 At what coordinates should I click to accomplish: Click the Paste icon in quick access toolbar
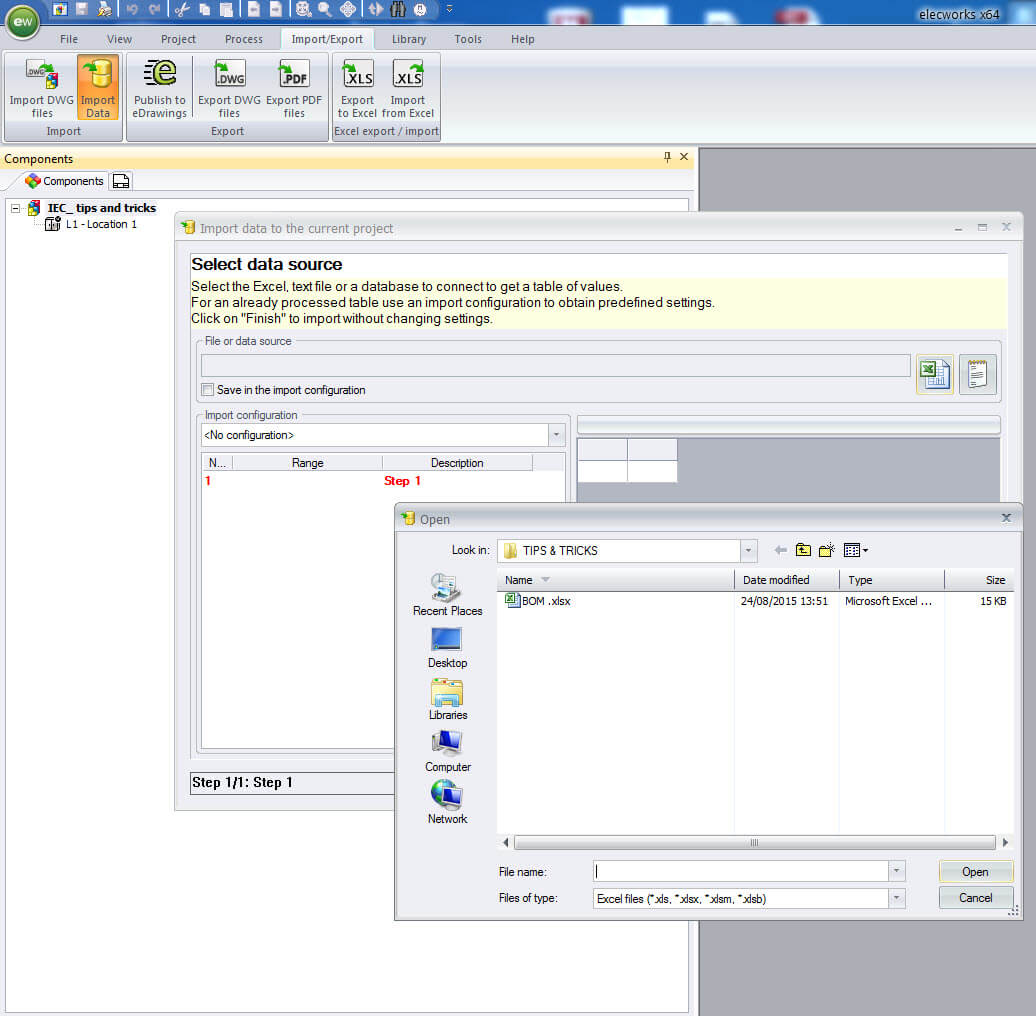(x=226, y=9)
